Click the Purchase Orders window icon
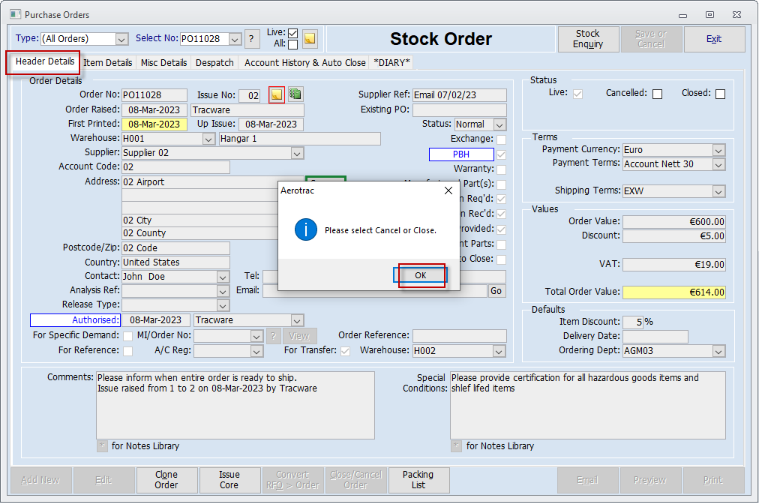Image resolution: width=759 pixels, height=503 pixels. pos(15,15)
